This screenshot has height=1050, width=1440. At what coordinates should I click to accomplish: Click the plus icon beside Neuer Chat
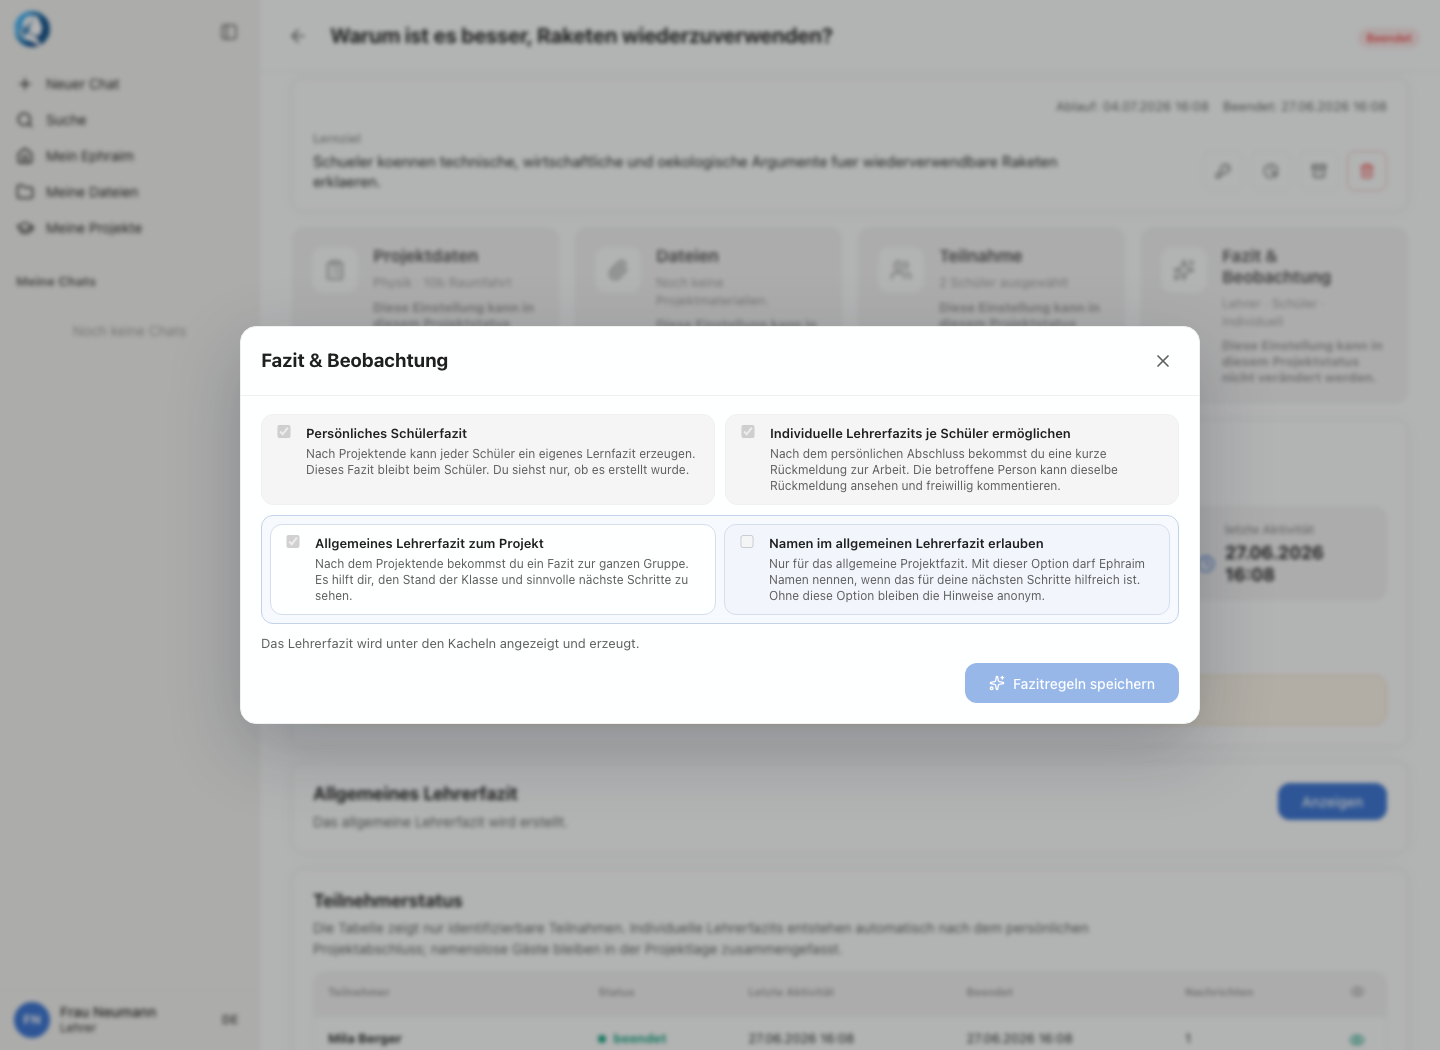[x=25, y=84]
